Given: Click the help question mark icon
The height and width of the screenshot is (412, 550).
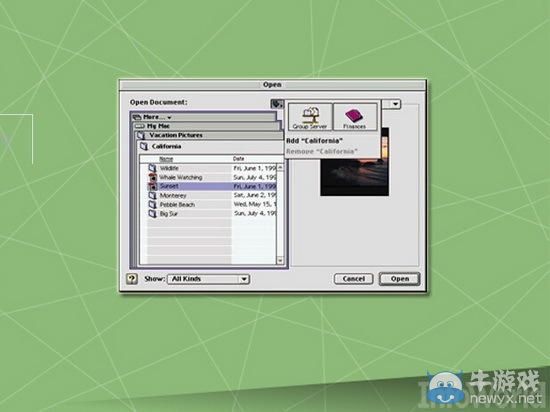Looking at the screenshot, I should point(132,279).
